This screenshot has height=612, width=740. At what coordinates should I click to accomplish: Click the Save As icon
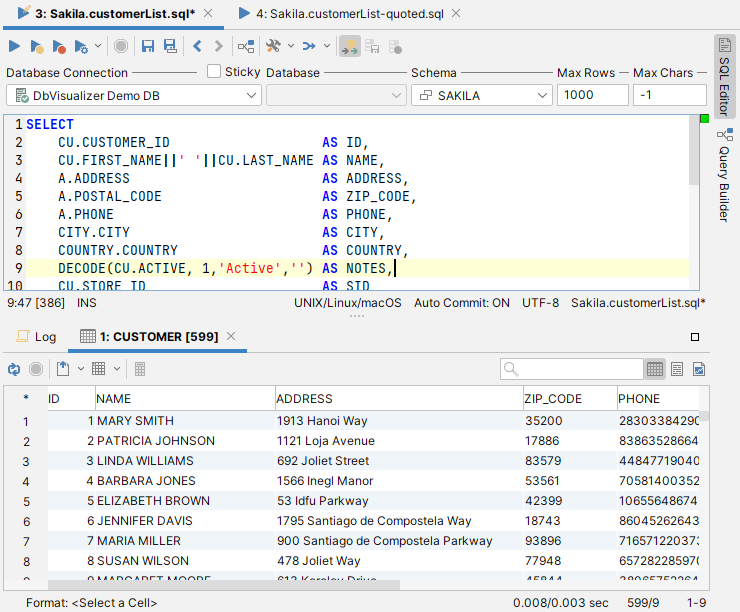[170, 46]
